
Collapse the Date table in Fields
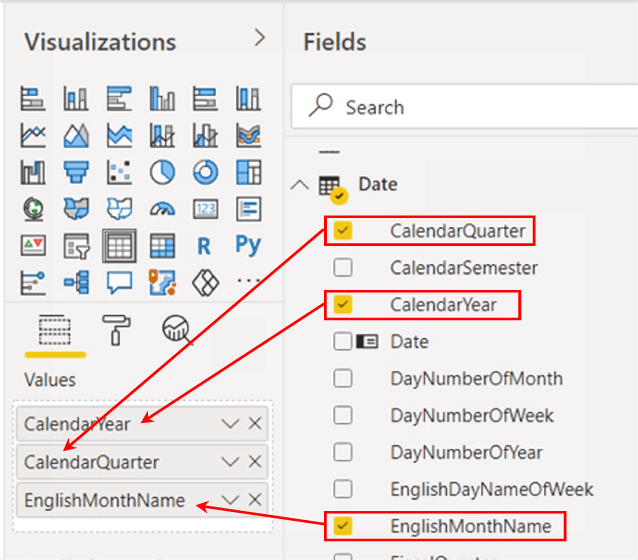click(297, 185)
